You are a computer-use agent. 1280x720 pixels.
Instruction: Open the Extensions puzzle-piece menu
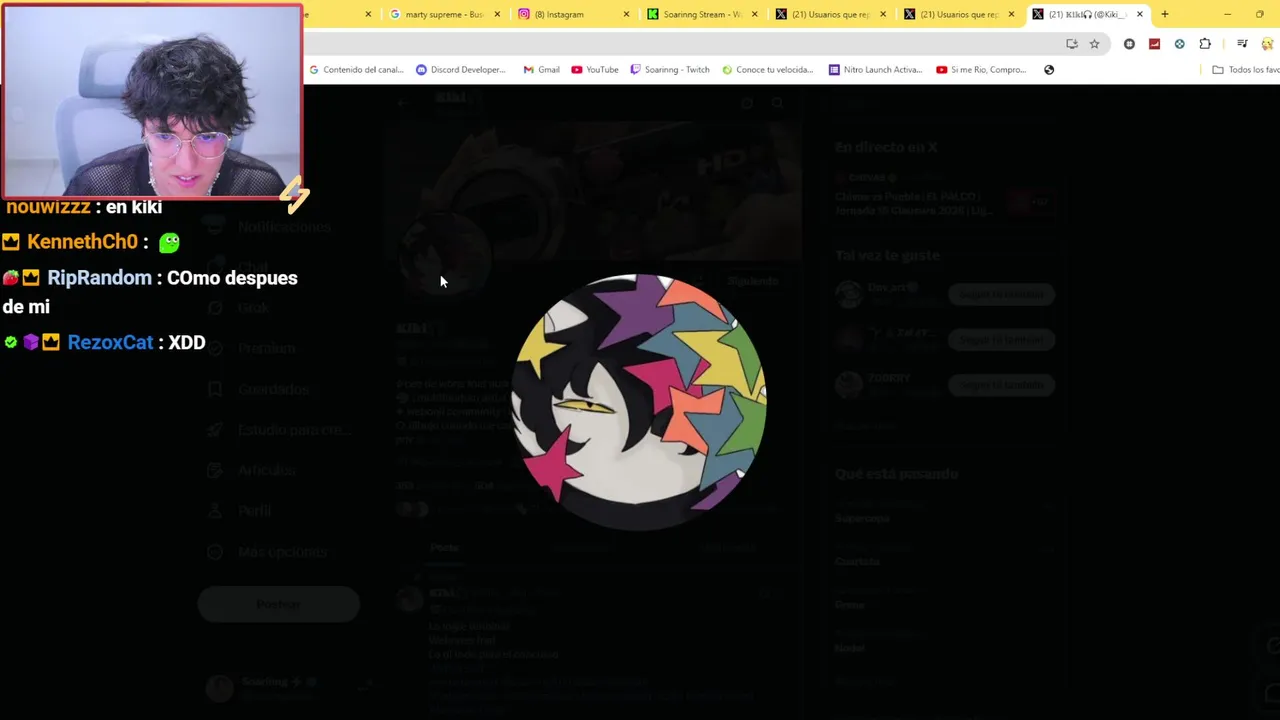click(x=1205, y=44)
